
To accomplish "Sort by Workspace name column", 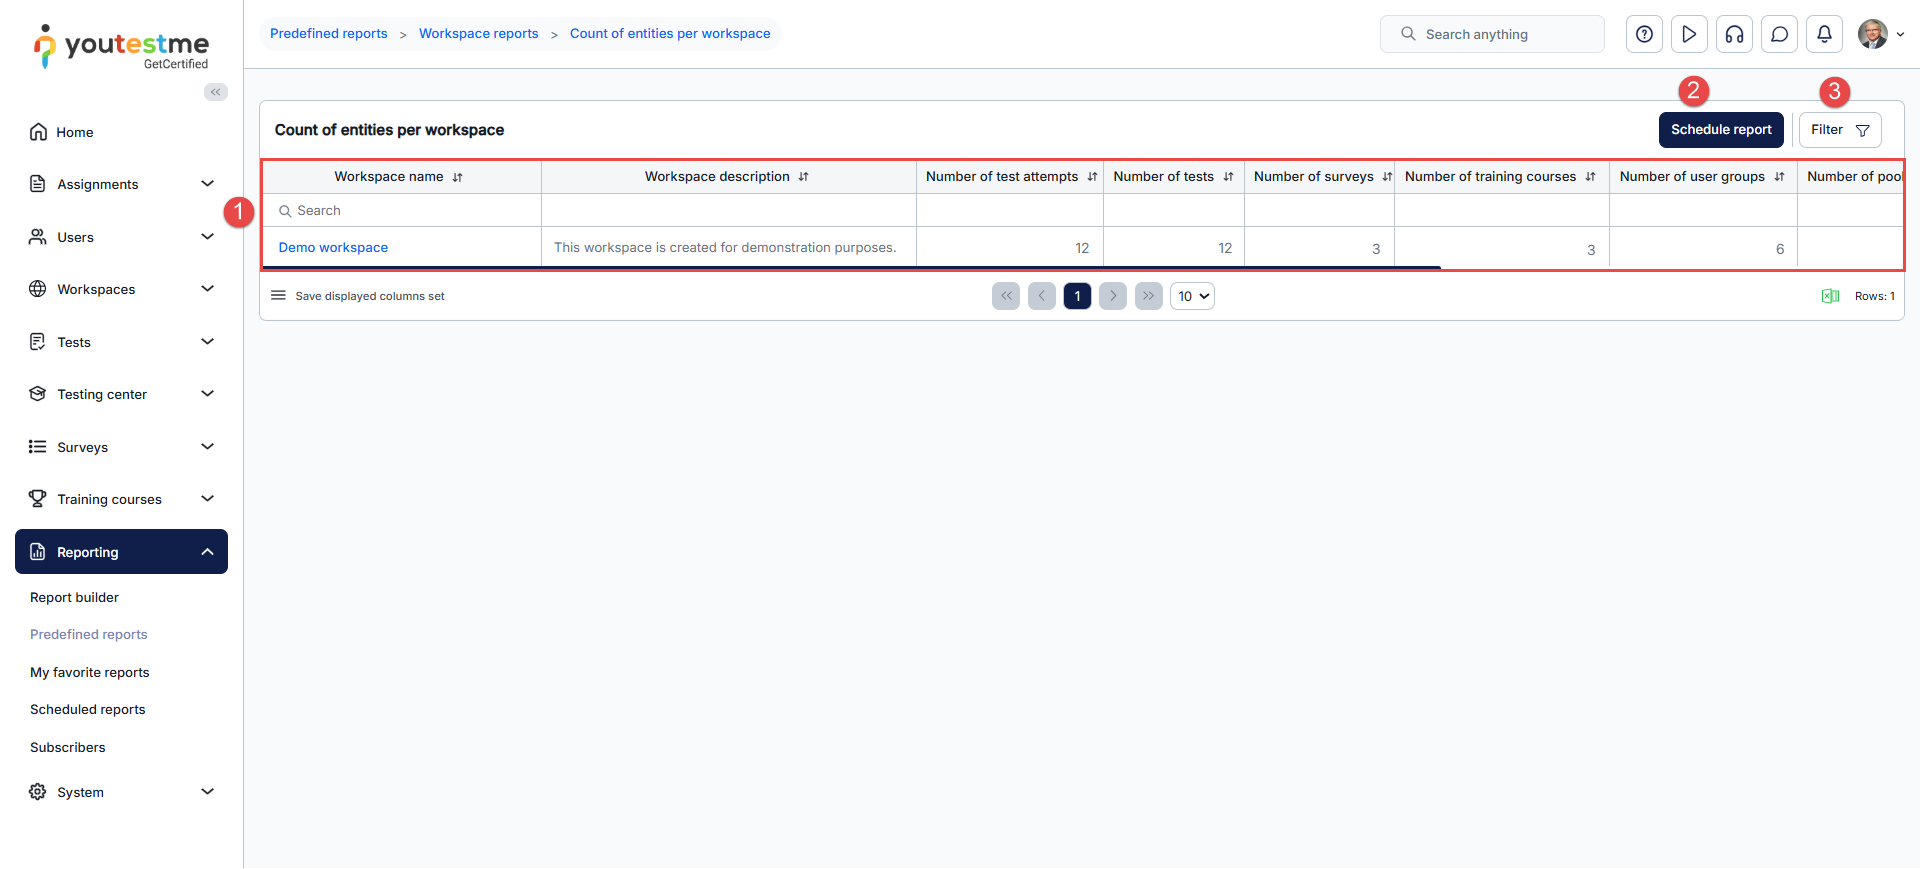I will 457,177.
